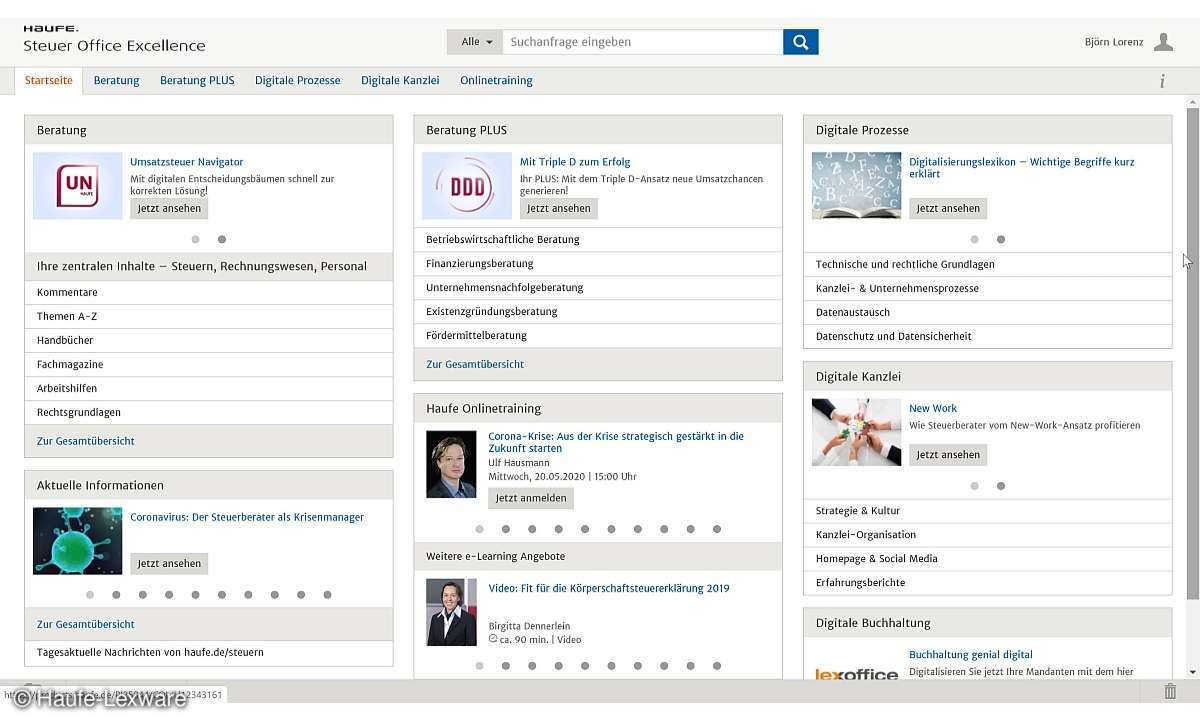The width and height of the screenshot is (1200, 720).
Task: Open the Onlinetraining tab
Action: [x=496, y=81]
